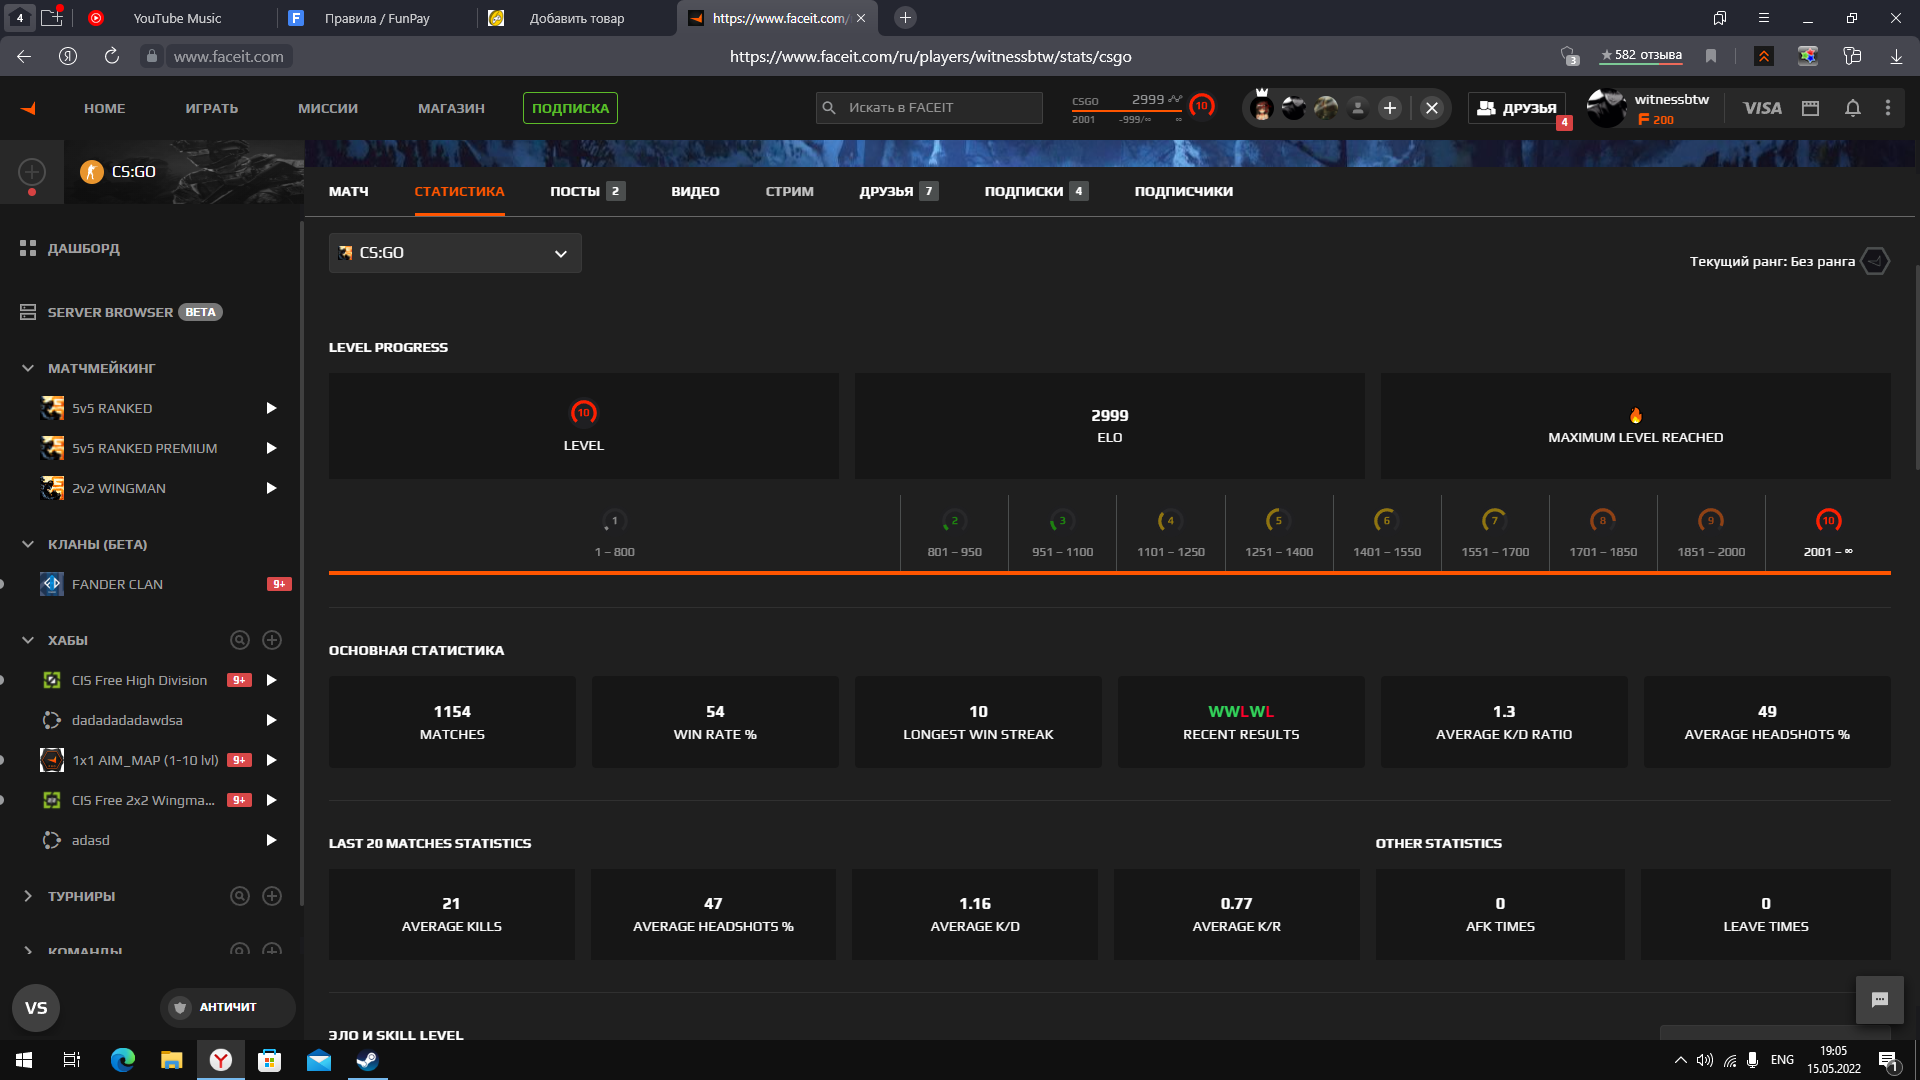Open File Explorer from taskbar
The height and width of the screenshot is (1080, 1920).
[172, 1060]
